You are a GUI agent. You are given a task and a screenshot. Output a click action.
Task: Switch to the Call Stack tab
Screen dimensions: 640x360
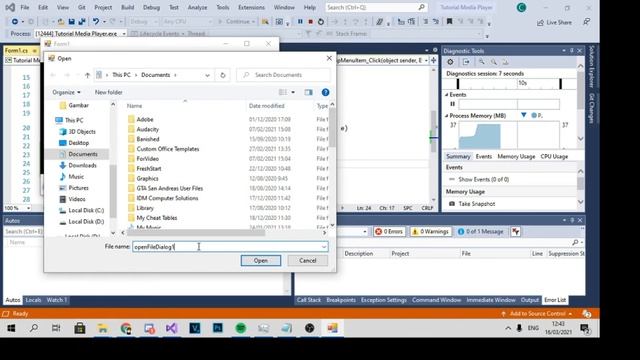click(309, 300)
